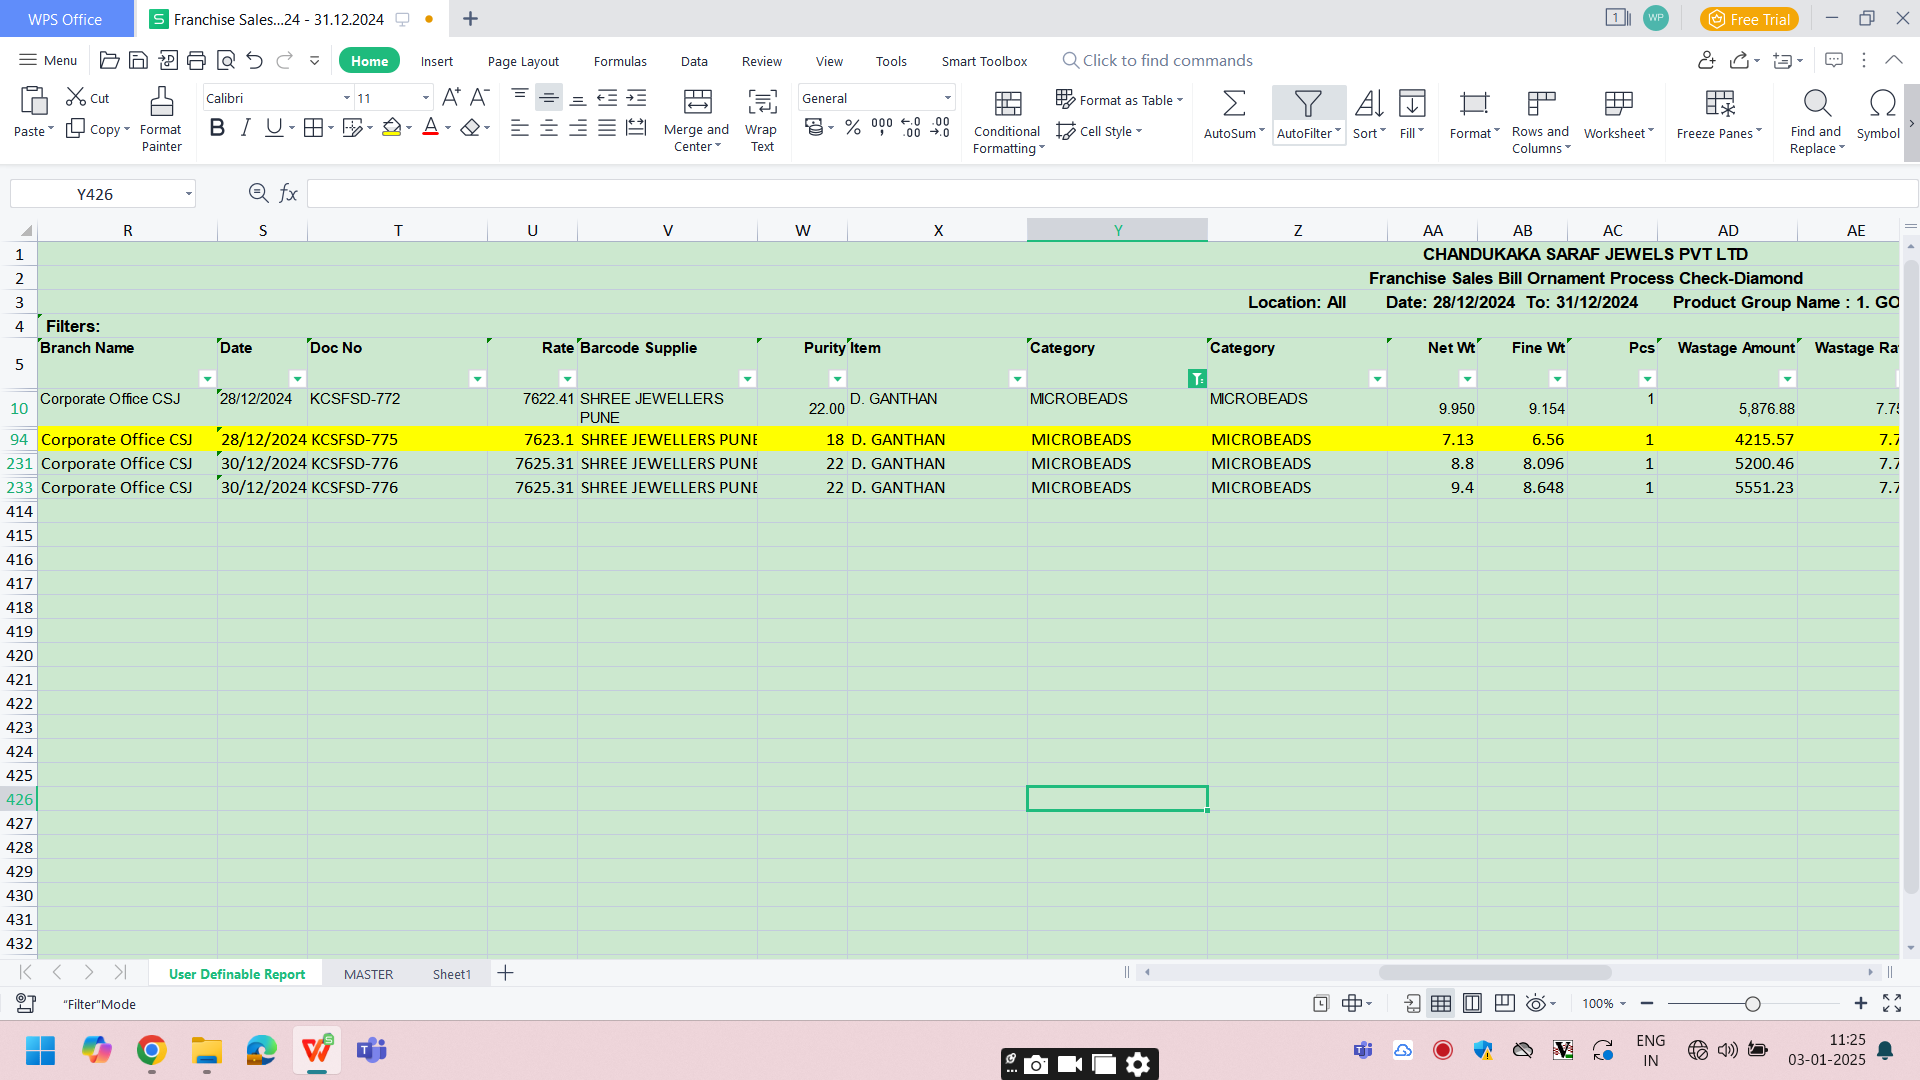Open the Data ribbon tab
Image resolution: width=1920 pixels, height=1080 pixels.
(x=694, y=61)
